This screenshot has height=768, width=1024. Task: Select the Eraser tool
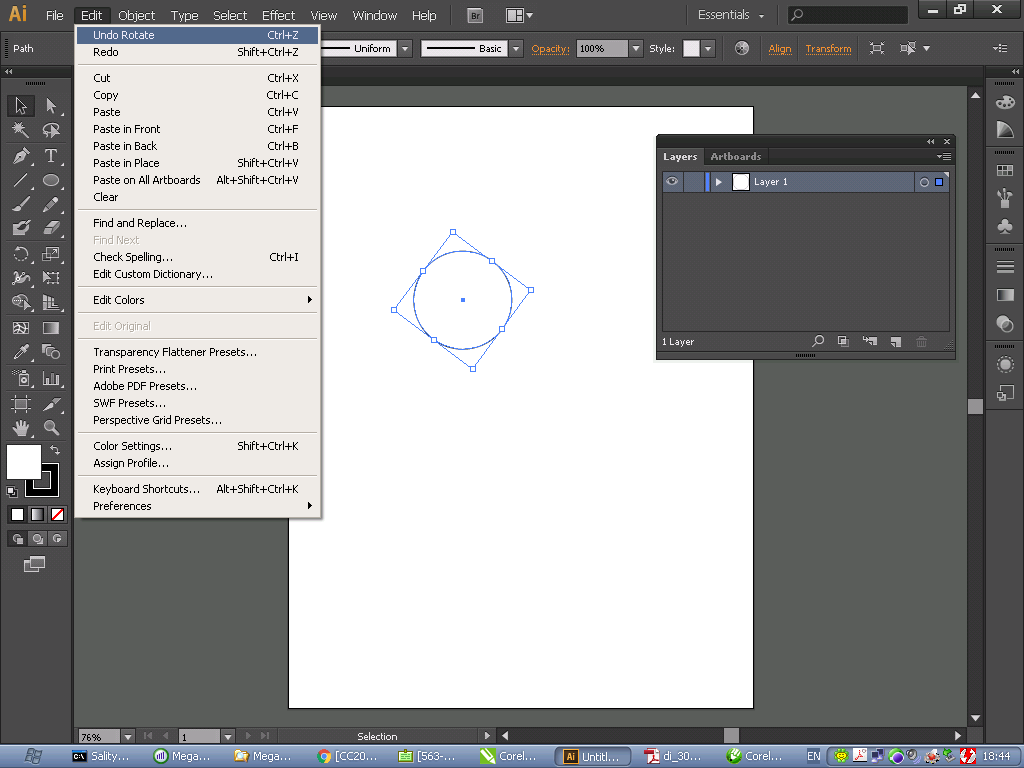51,228
